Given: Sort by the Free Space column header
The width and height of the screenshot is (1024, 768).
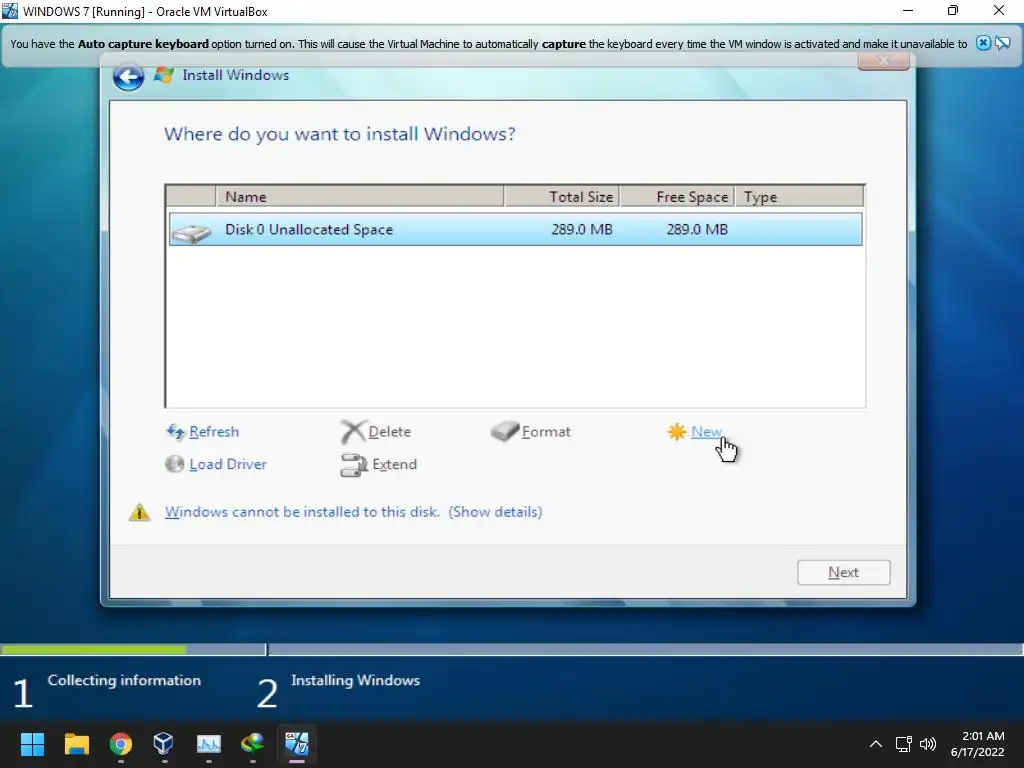Looking at the screenshot, I should [x=678, y=197].
